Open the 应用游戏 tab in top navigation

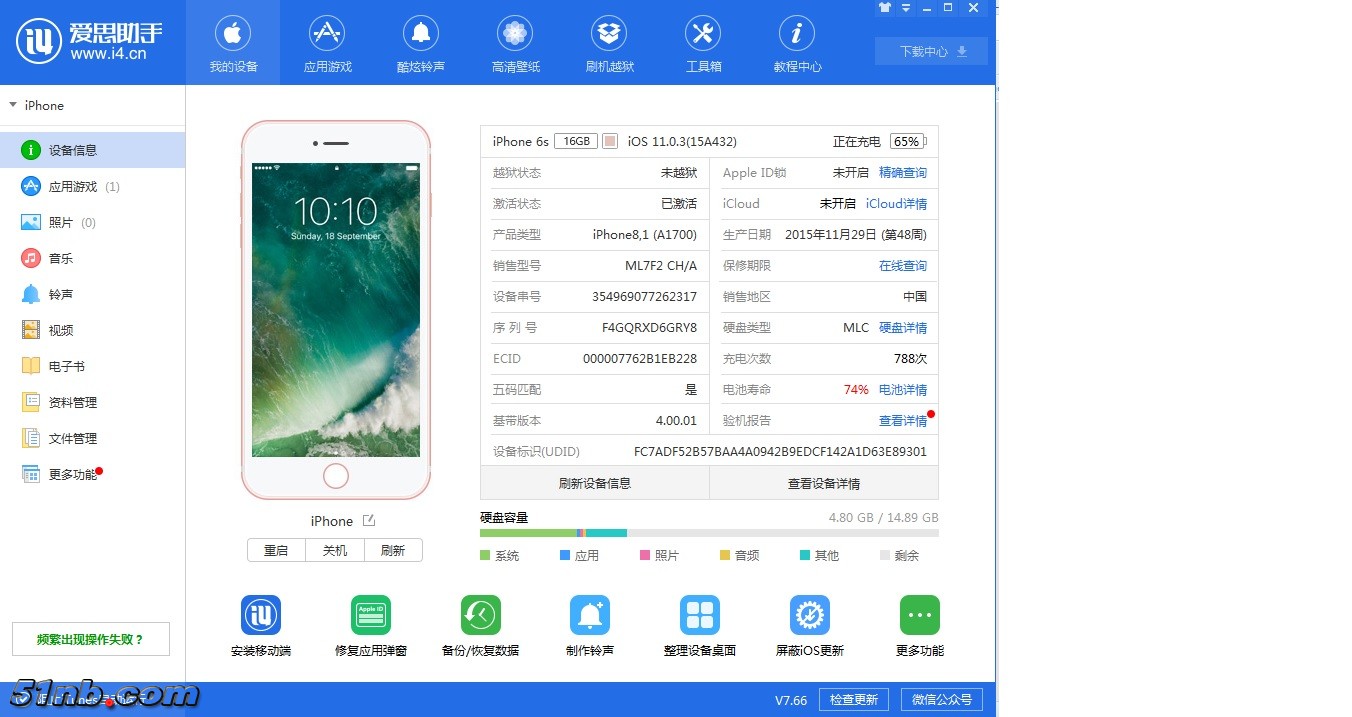click(327, 44)
